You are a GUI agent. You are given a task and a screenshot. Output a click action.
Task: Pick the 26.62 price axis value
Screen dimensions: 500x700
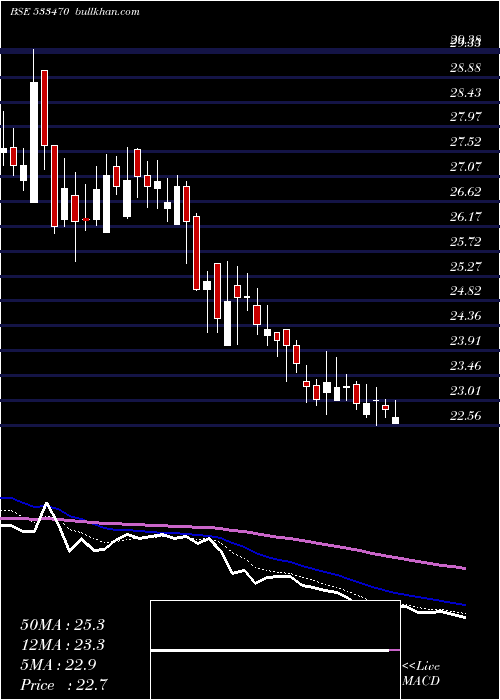point(465,192)
